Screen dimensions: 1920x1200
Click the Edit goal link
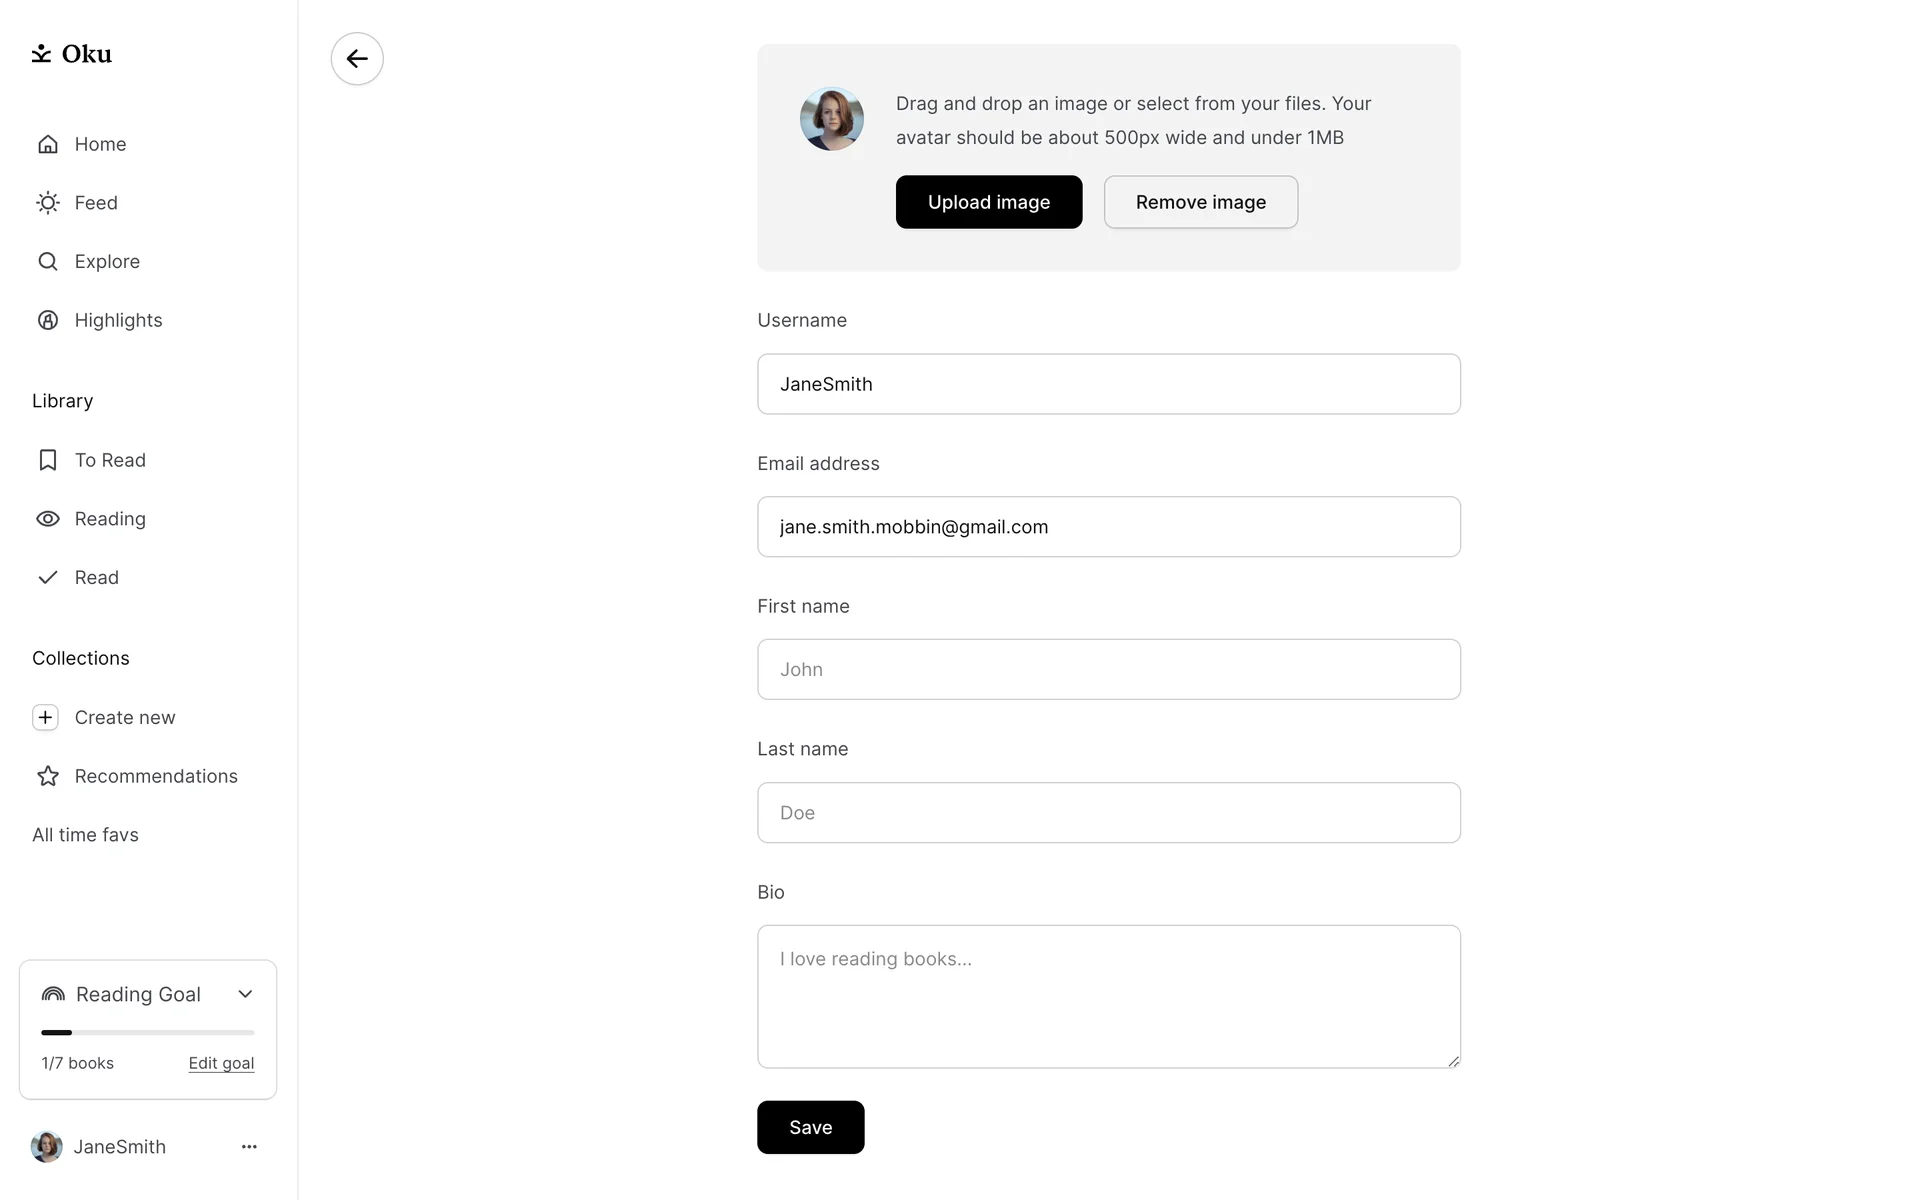(x=221, y=1063)
